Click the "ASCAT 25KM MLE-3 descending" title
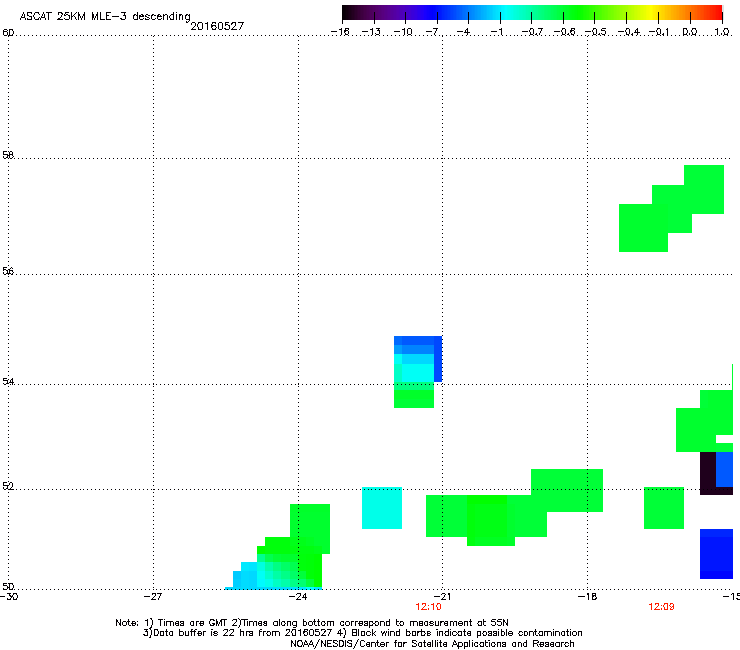Viewport: 740px width, 650px height. click(x=105, y=16)
